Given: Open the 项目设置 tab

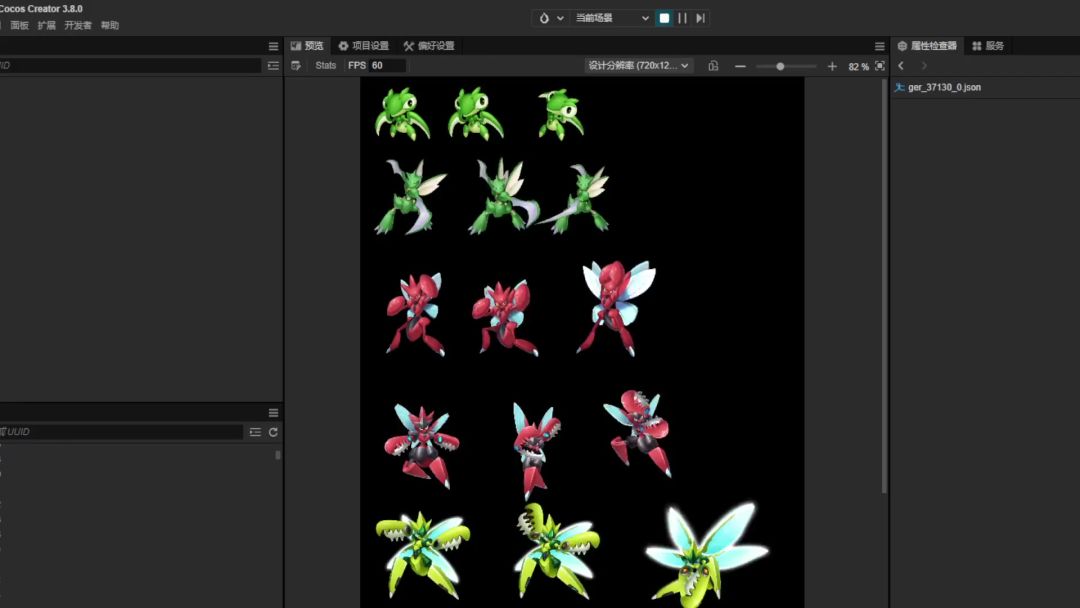Looking at the screenshot, I should pyautogui.click(x=364, y=45).
